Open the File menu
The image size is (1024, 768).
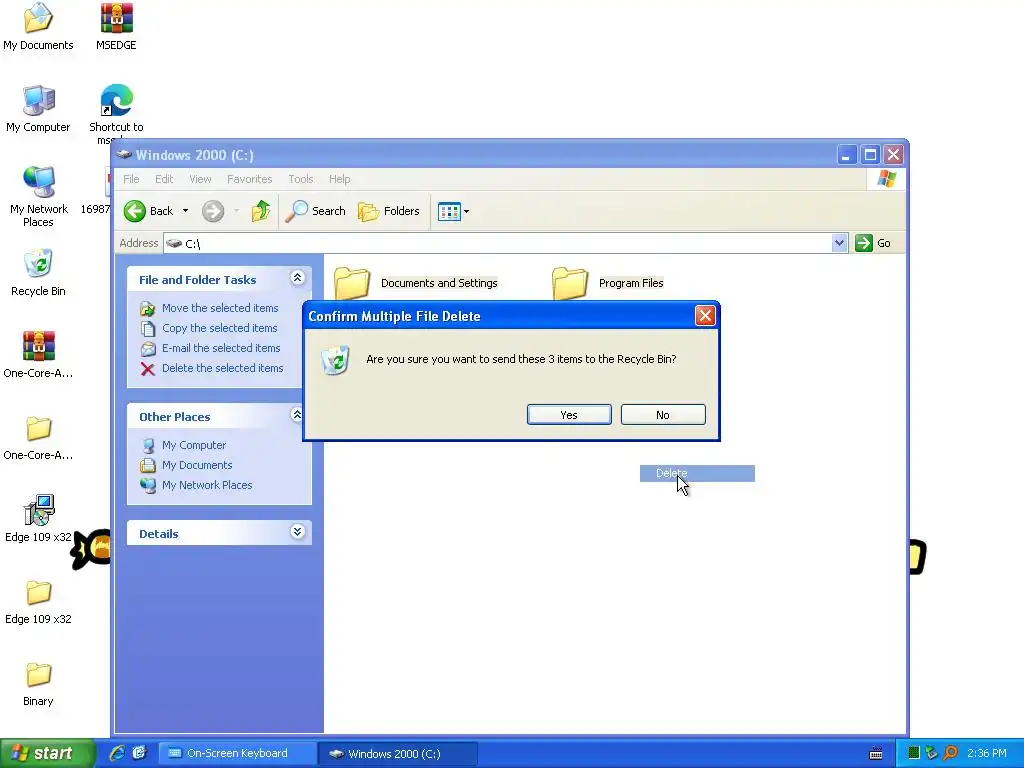pos(131,179)
